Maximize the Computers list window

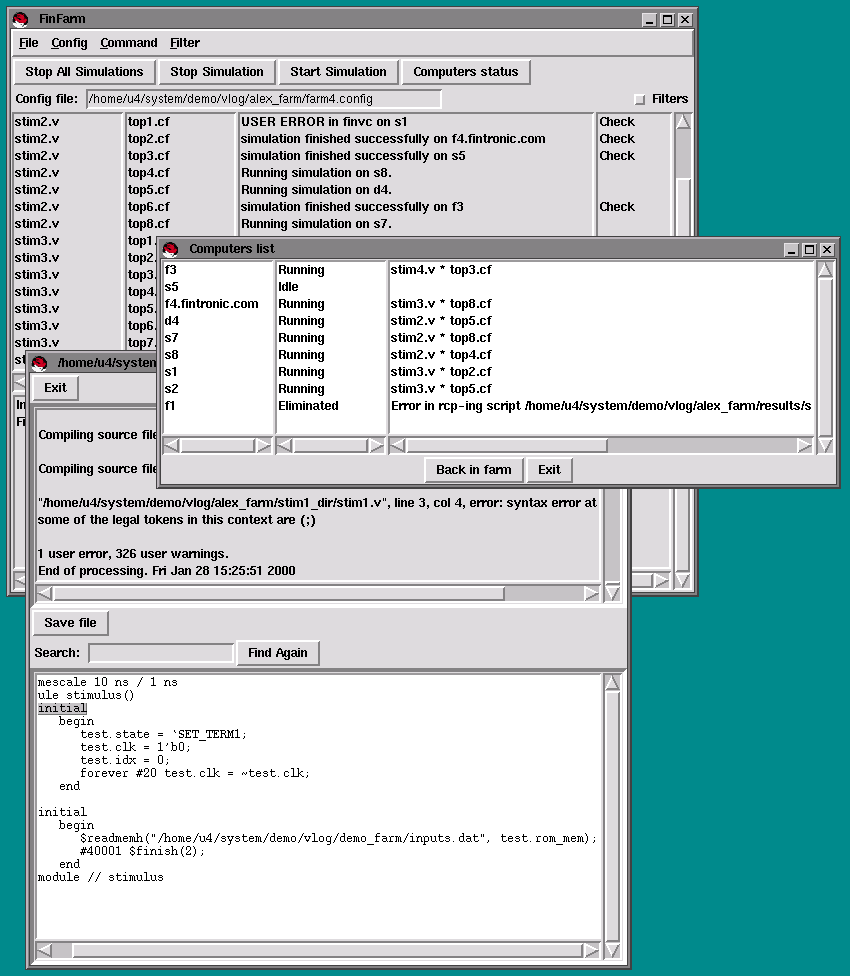point(809,249)
